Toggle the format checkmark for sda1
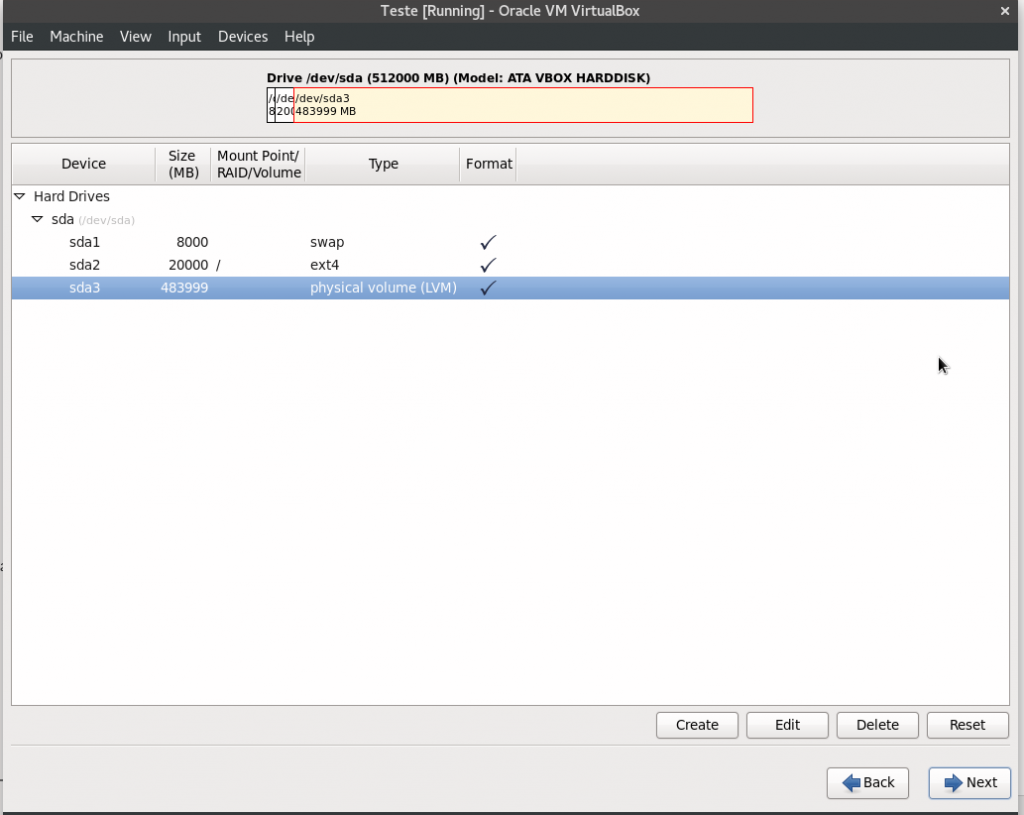Screen dimensions: 1024x815 pyautogui.click(x=488, y=243)
